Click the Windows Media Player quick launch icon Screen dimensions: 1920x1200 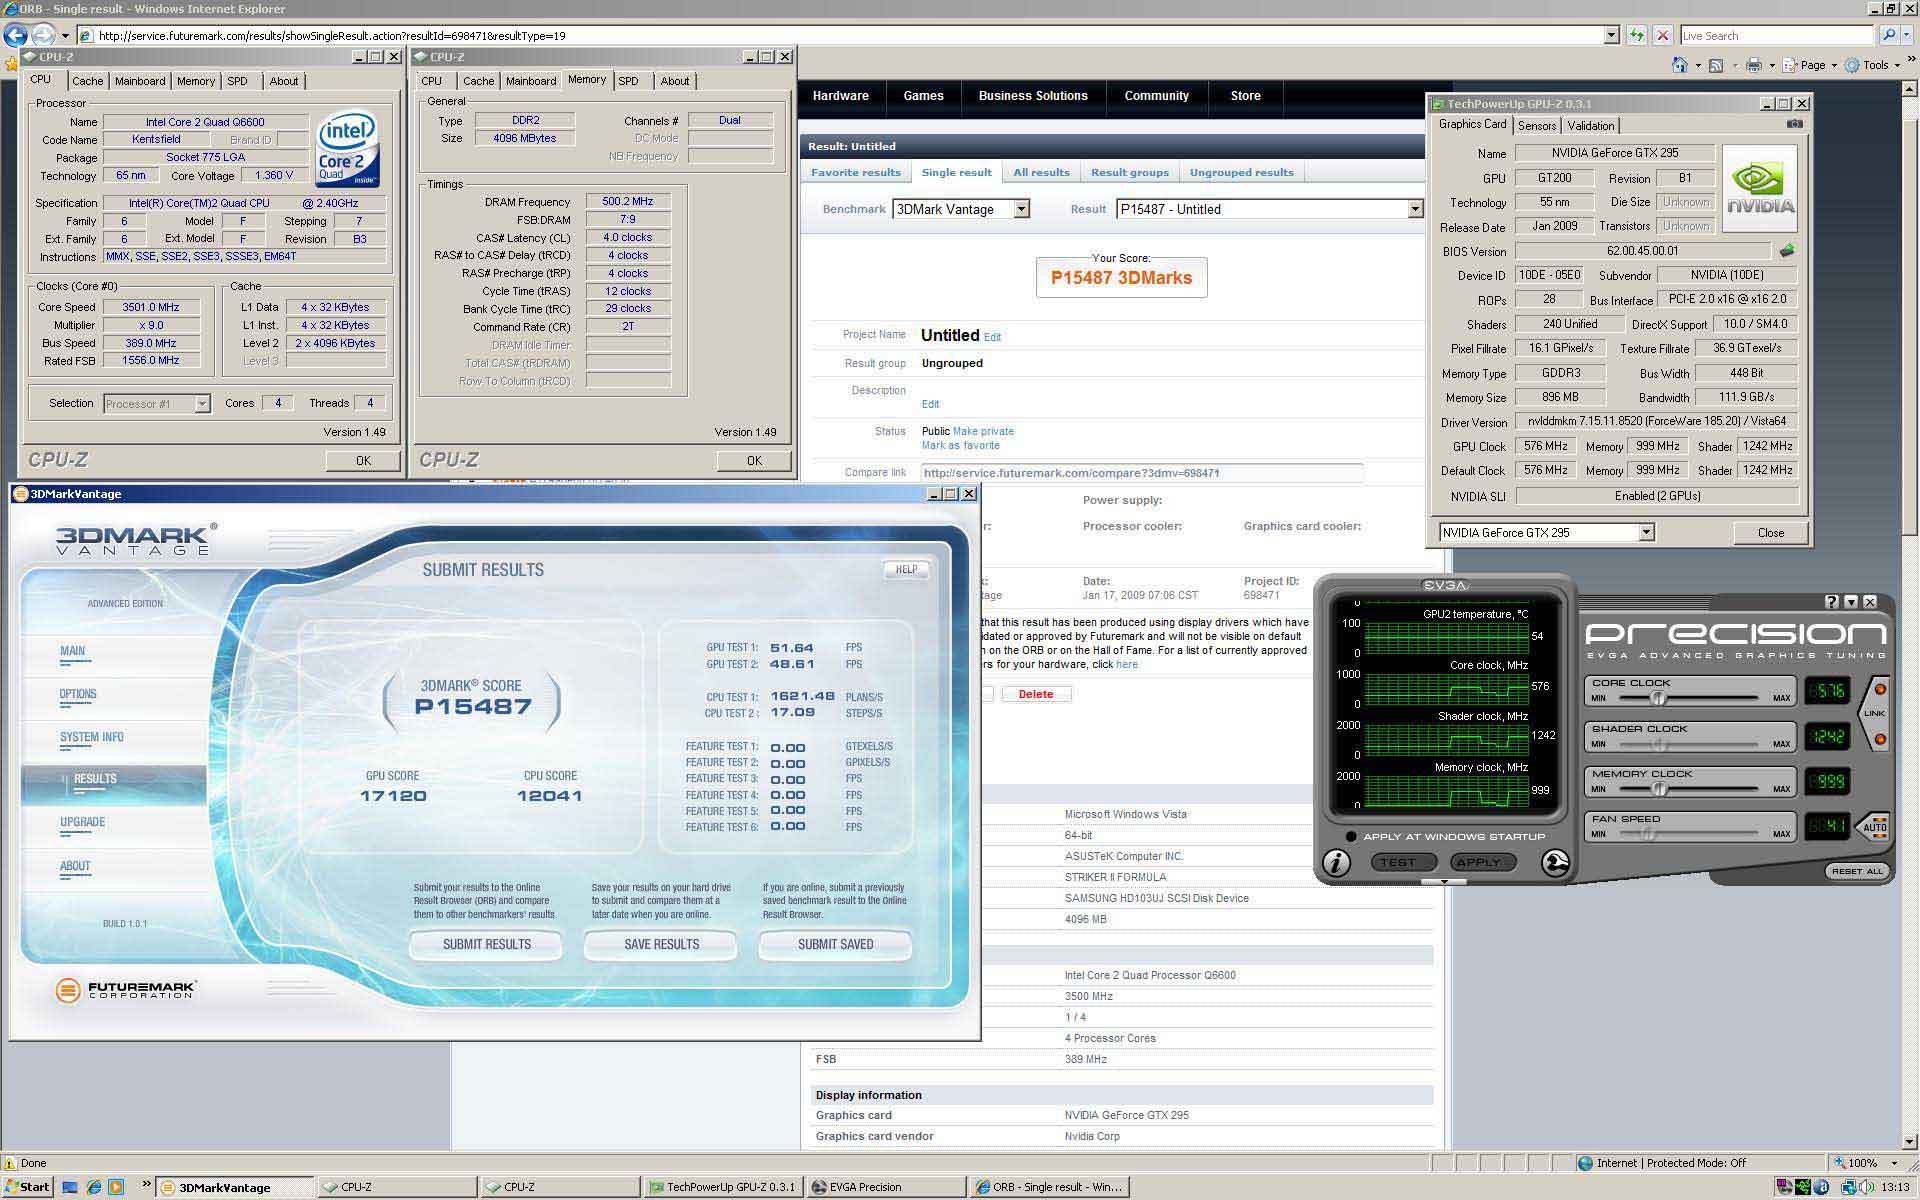coord(115,1187)
